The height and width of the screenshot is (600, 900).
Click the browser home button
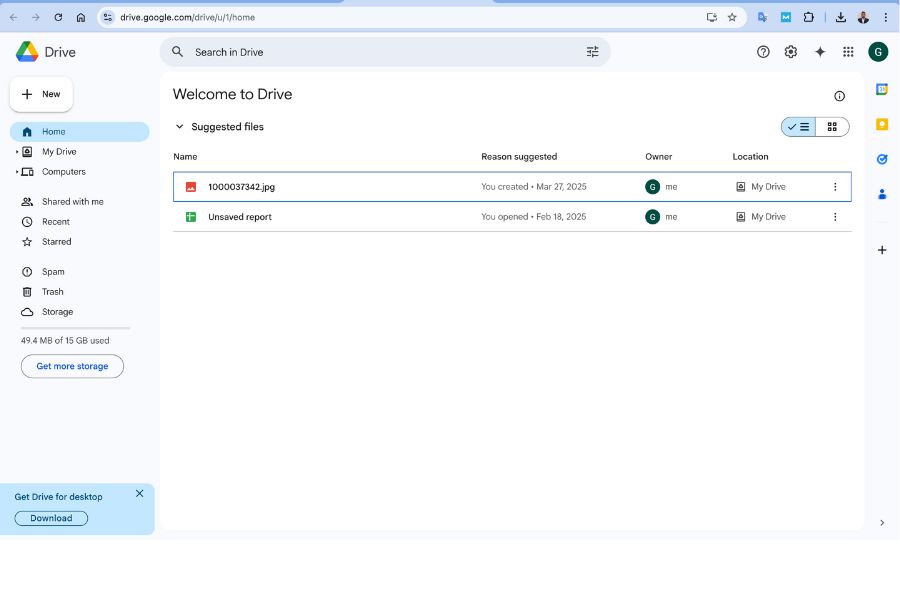coord(81,17)
